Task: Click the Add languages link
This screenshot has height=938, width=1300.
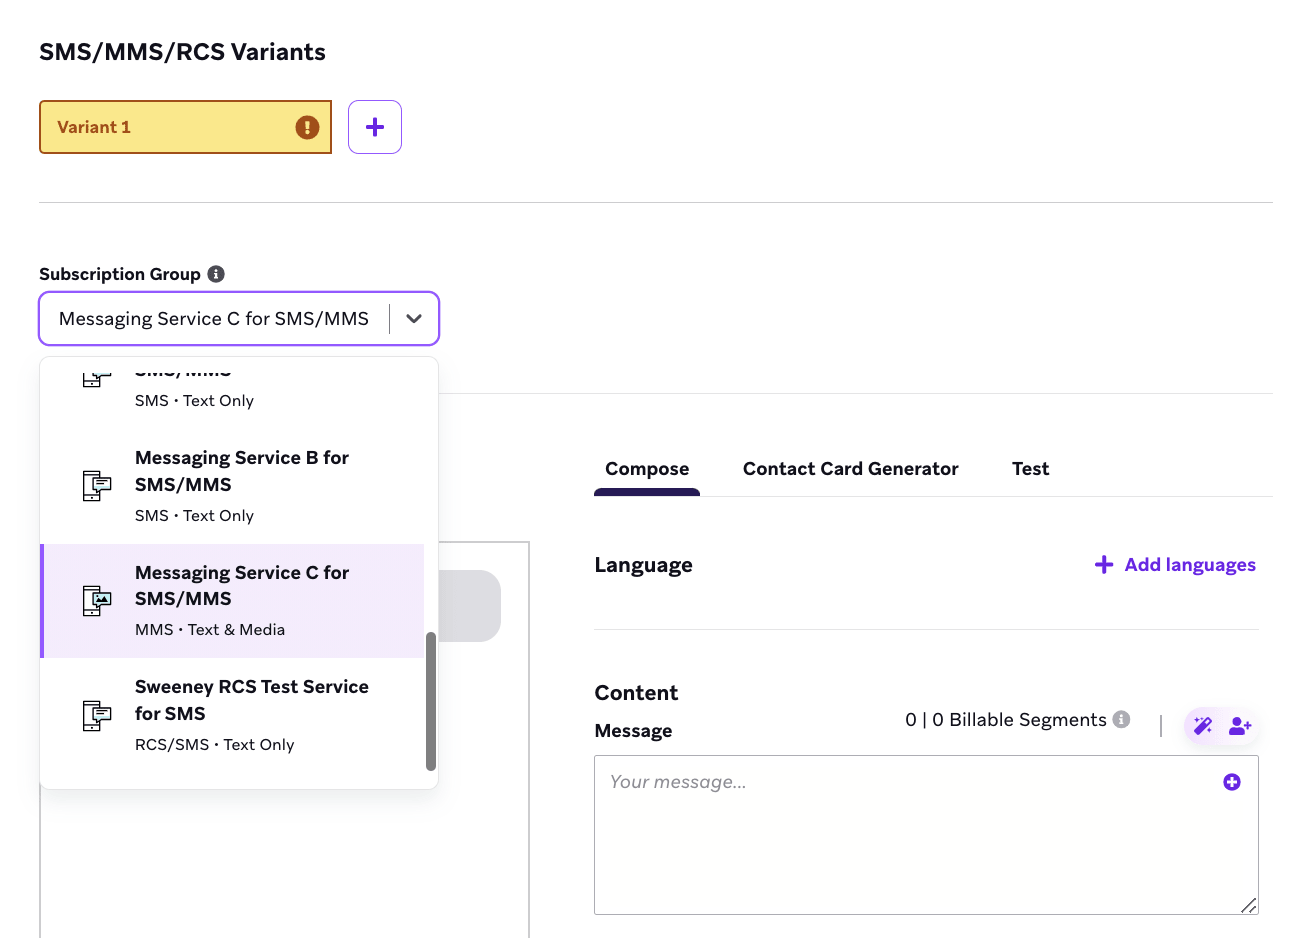Action: pyautogui.click(x=1175, y=565)
